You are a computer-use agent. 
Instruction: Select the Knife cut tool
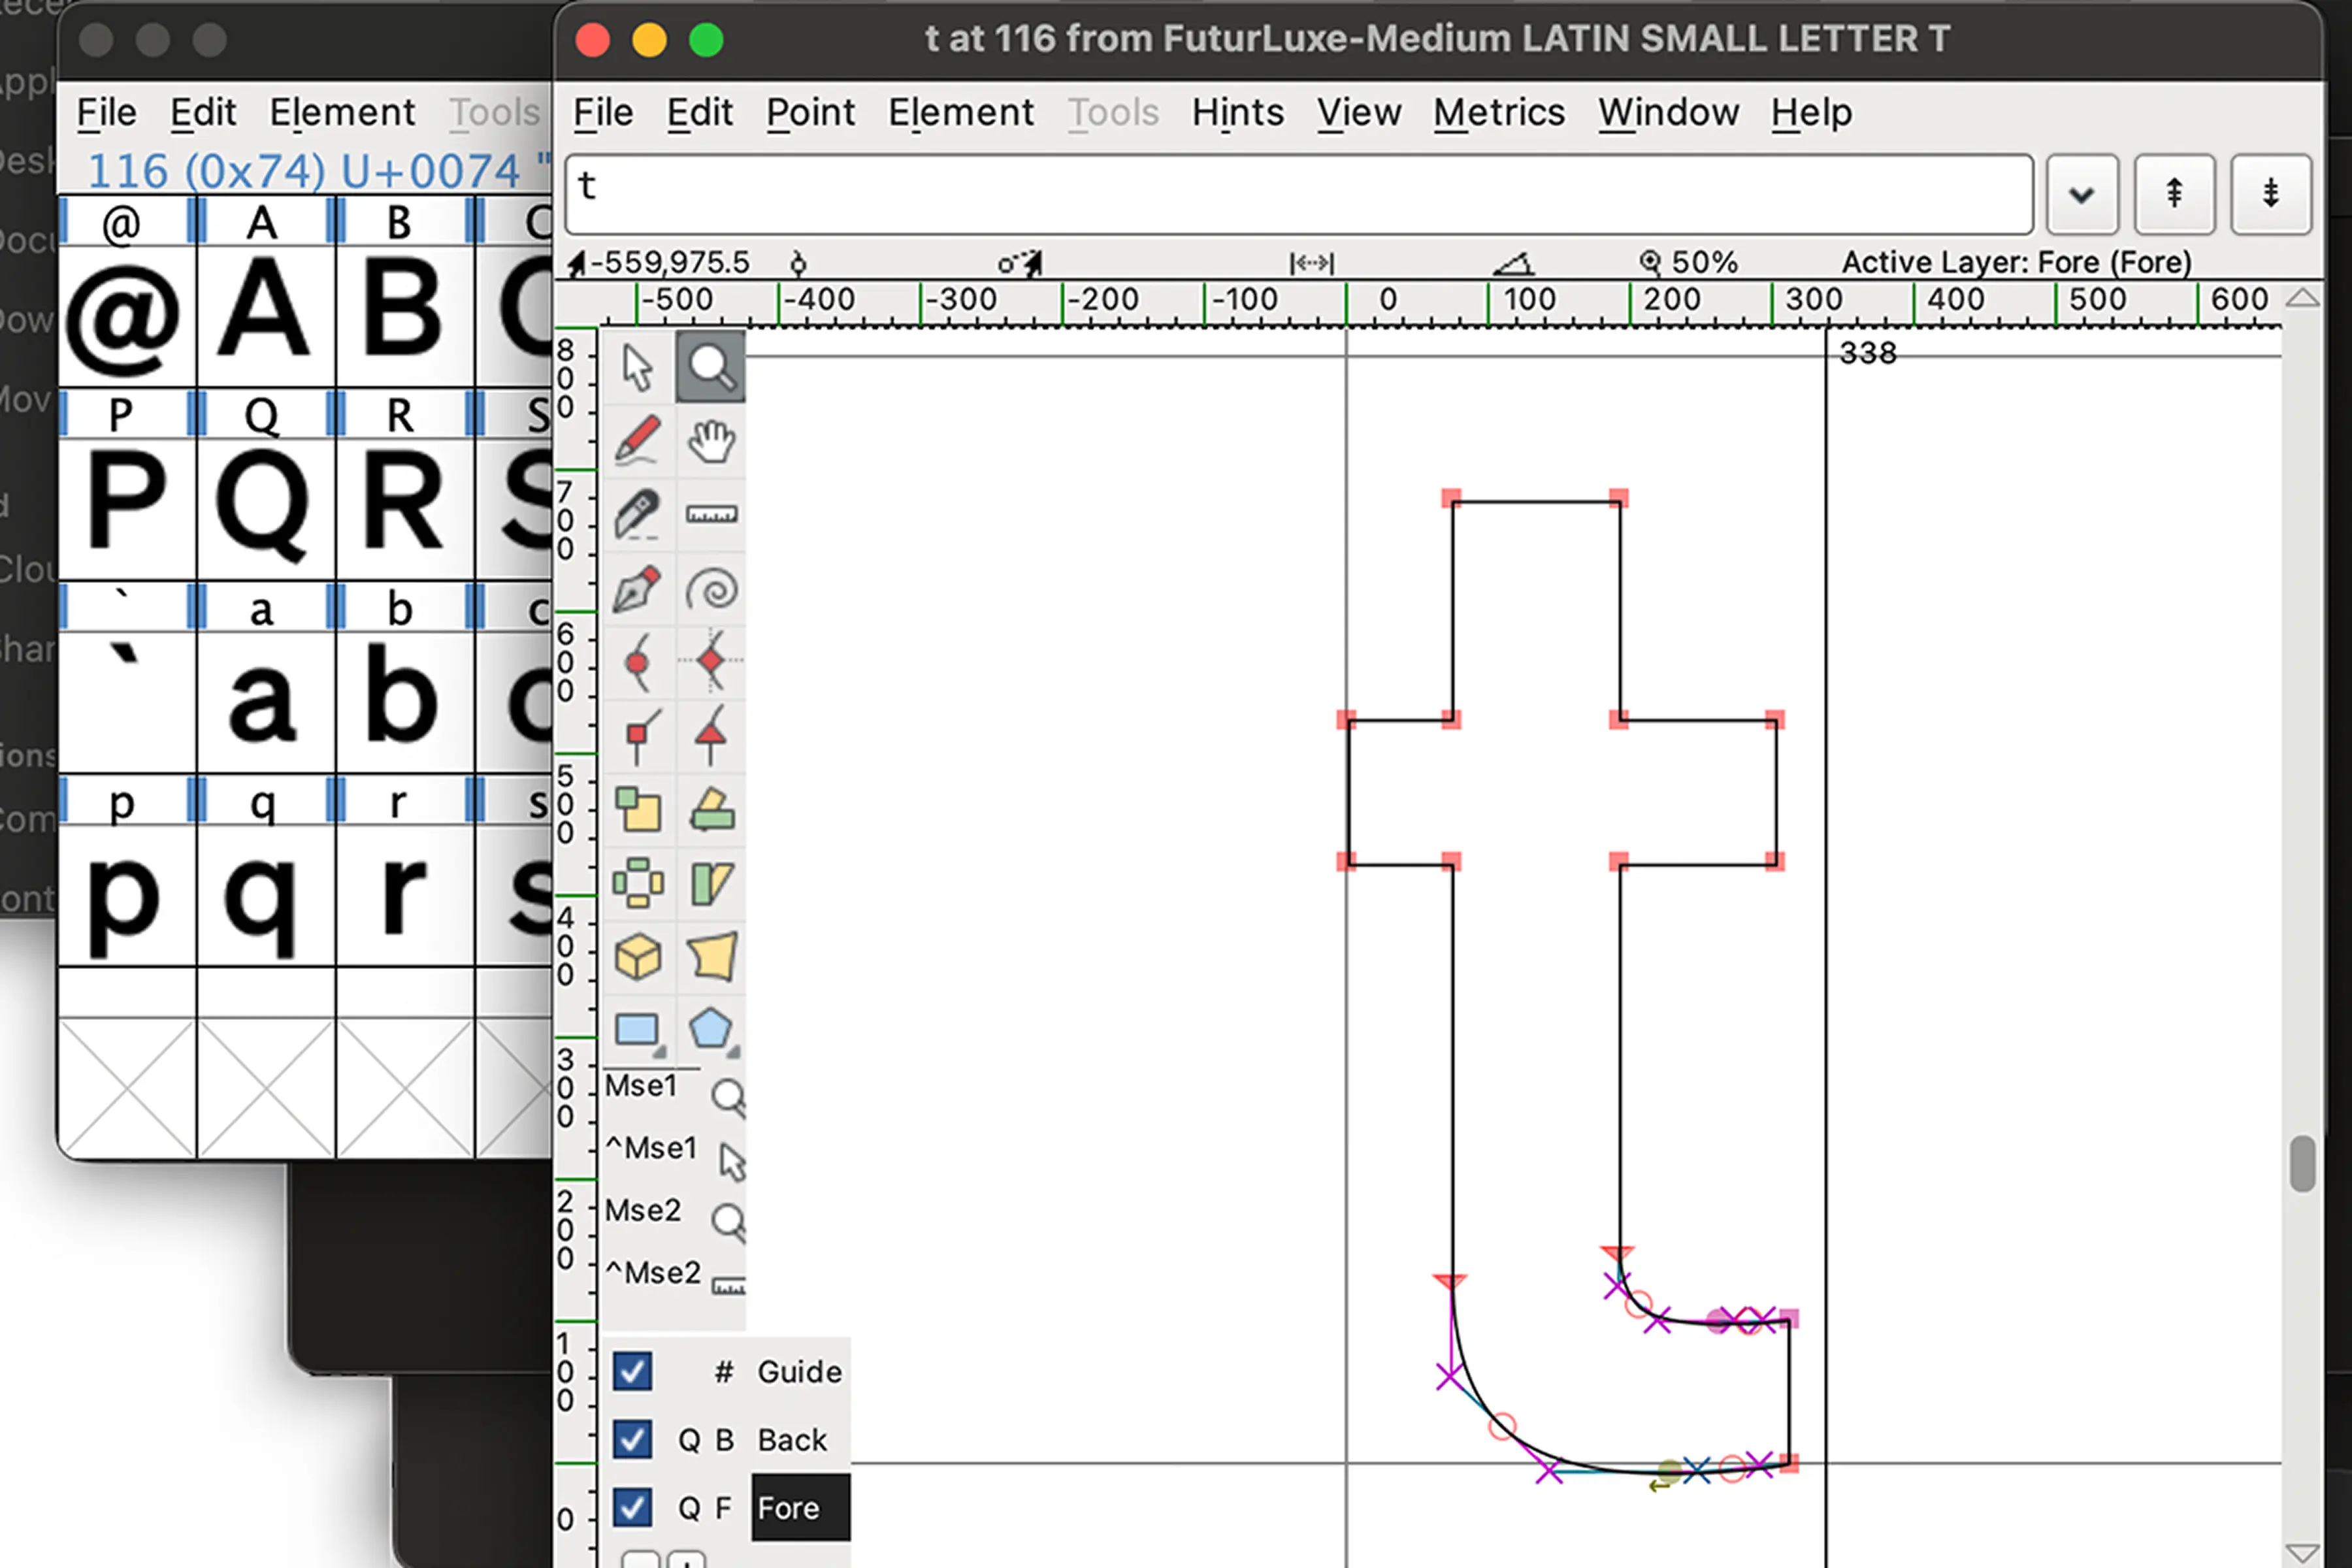tap(637, 515)
